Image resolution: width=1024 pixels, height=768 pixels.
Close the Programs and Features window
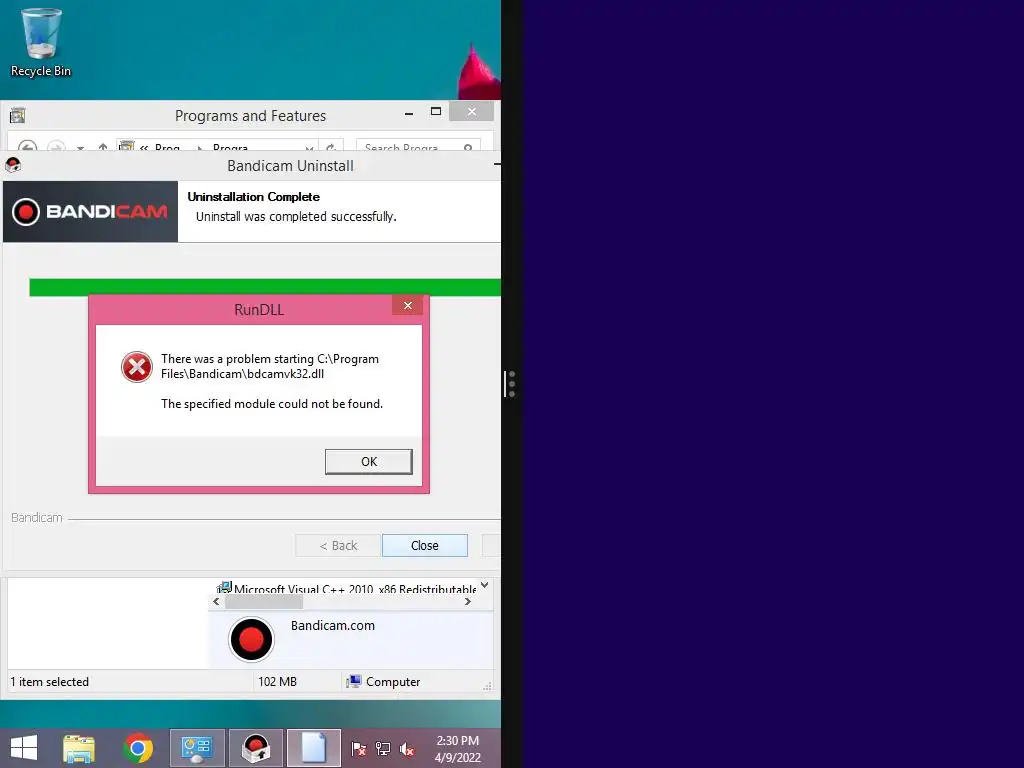click(x=472, y=112)
